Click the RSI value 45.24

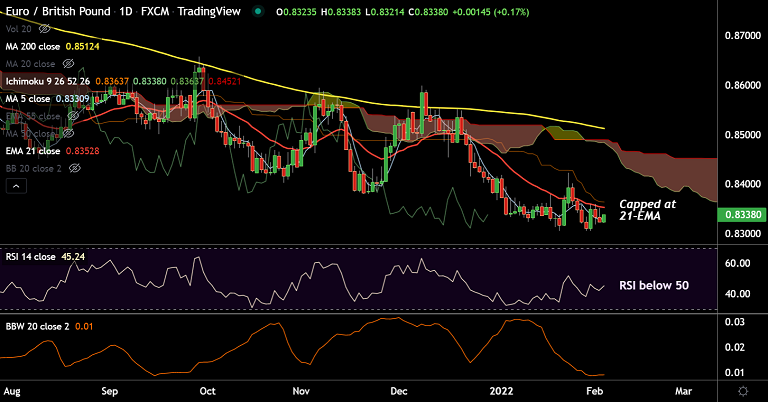coord(73,257)
